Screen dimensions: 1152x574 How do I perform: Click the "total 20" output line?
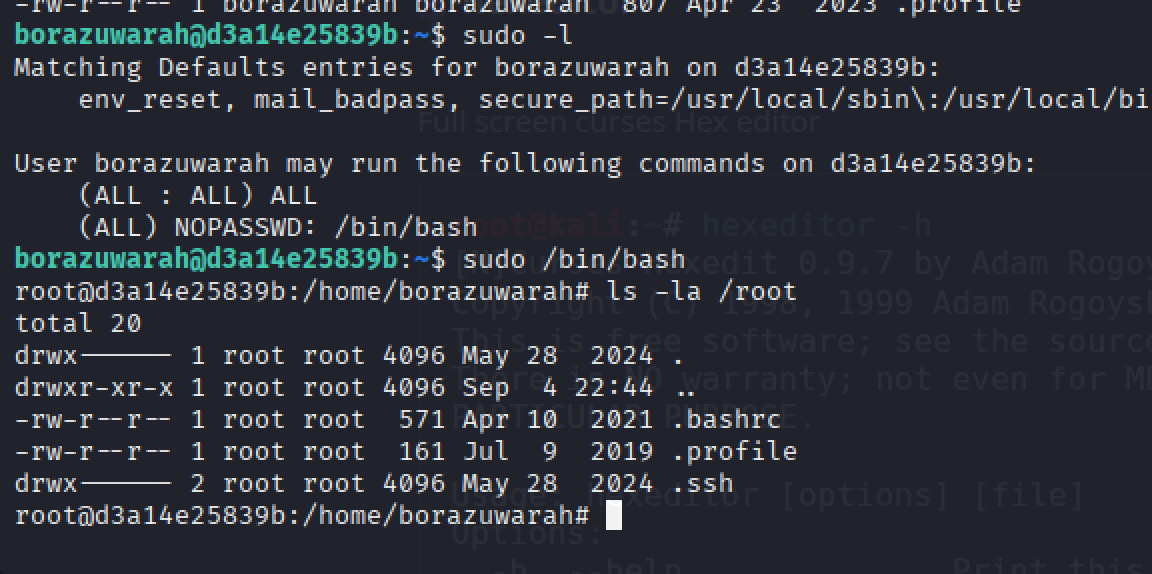(78, 323)
